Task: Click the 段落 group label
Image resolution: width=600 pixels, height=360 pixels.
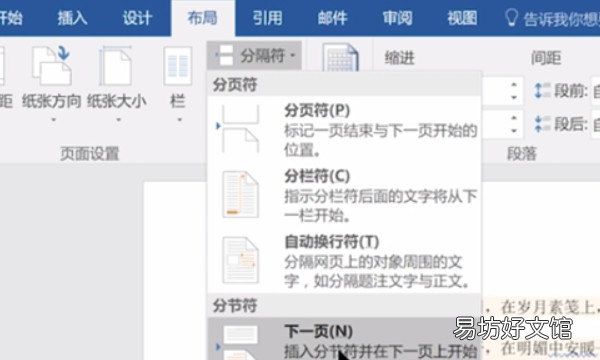Action: point(522,153)
